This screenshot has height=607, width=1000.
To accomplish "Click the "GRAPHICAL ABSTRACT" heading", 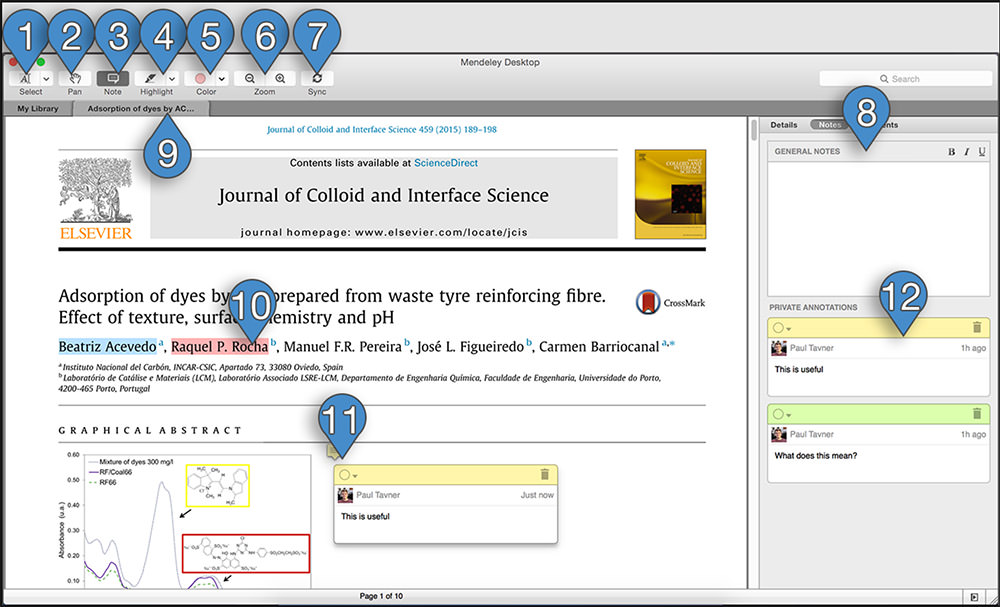I will pyautogui.click(x=150, y=430).
